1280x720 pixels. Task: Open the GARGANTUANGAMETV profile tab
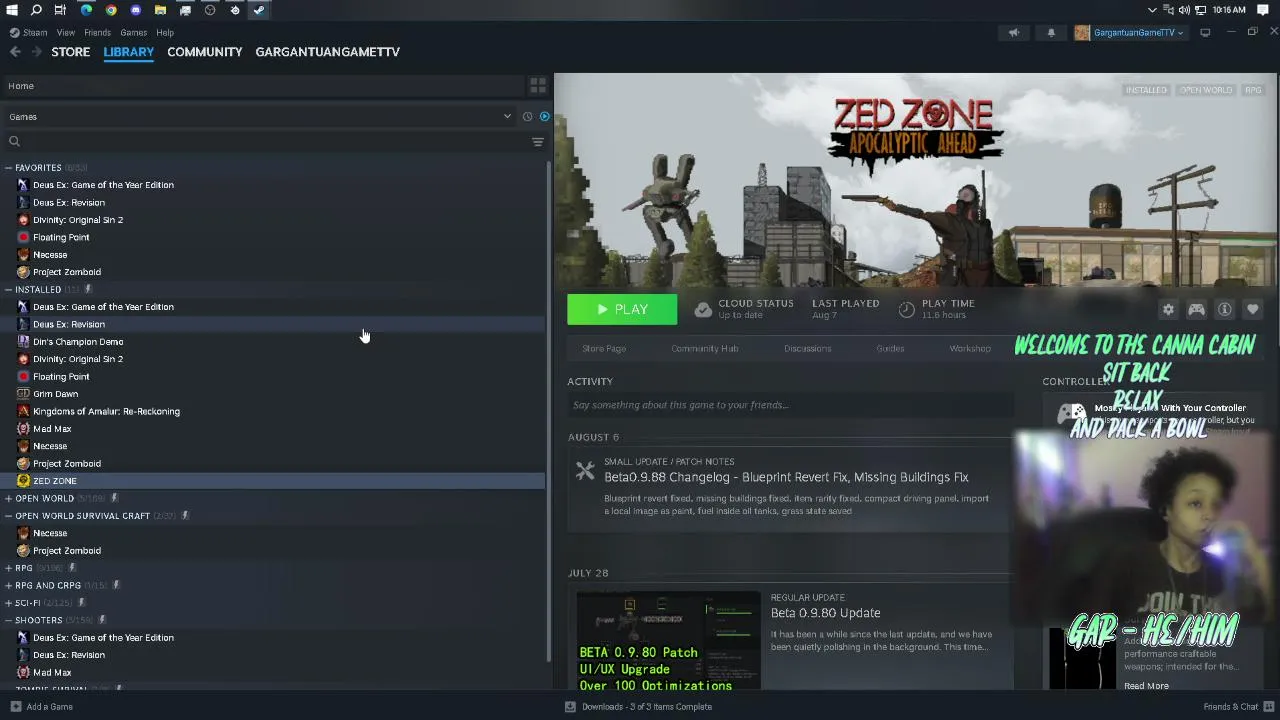pos(327,52)
